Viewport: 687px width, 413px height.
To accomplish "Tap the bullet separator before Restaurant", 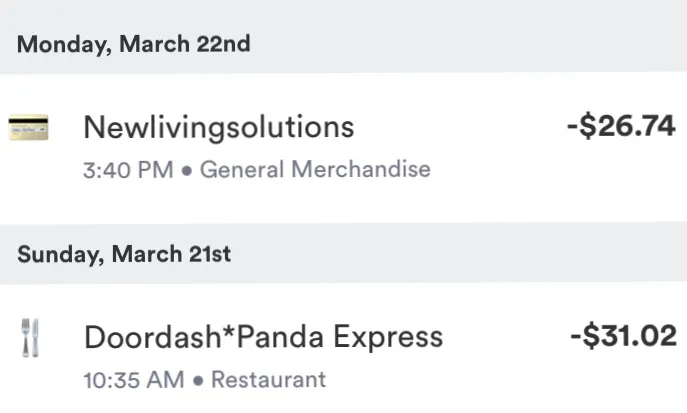I will point(198,380).
